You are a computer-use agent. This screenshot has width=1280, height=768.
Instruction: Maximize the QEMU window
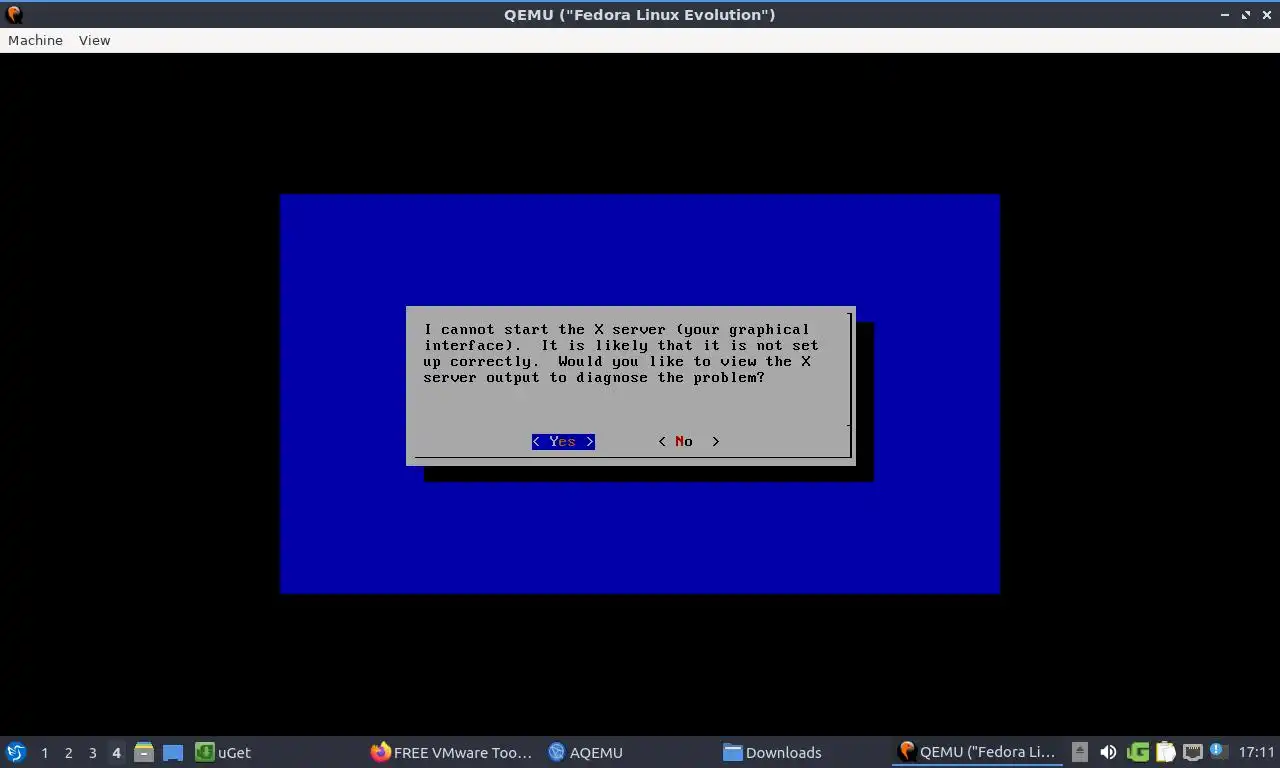(1246, 15)
